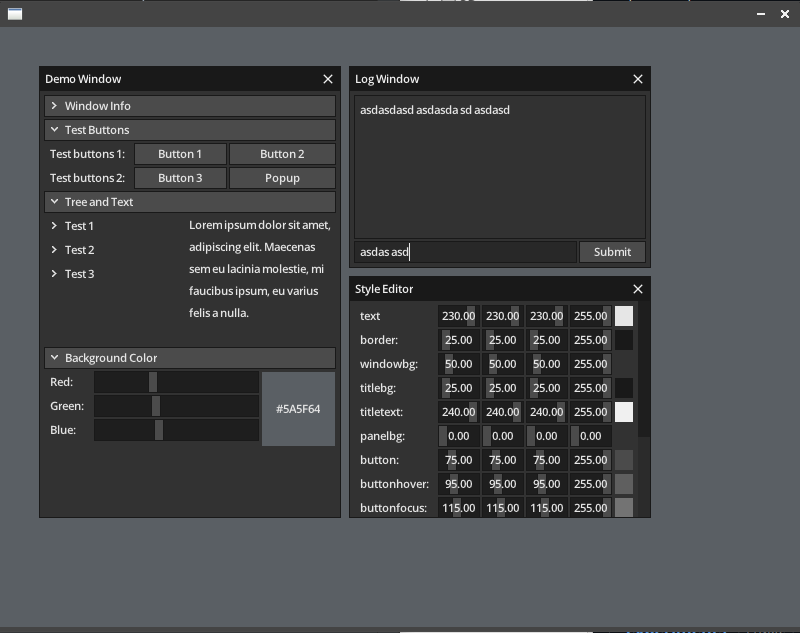Viewport: 800px width, 633px height.
Task: Click Button 3
Action: (180, 178)
